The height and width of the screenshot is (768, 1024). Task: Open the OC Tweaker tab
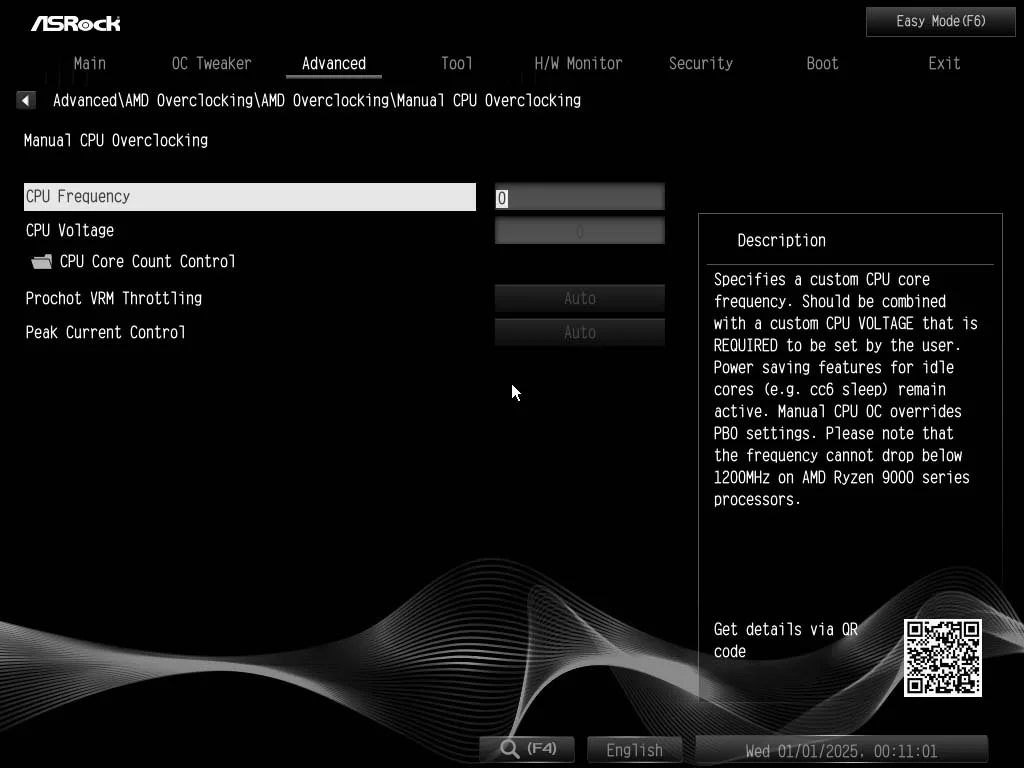point(212,63)
